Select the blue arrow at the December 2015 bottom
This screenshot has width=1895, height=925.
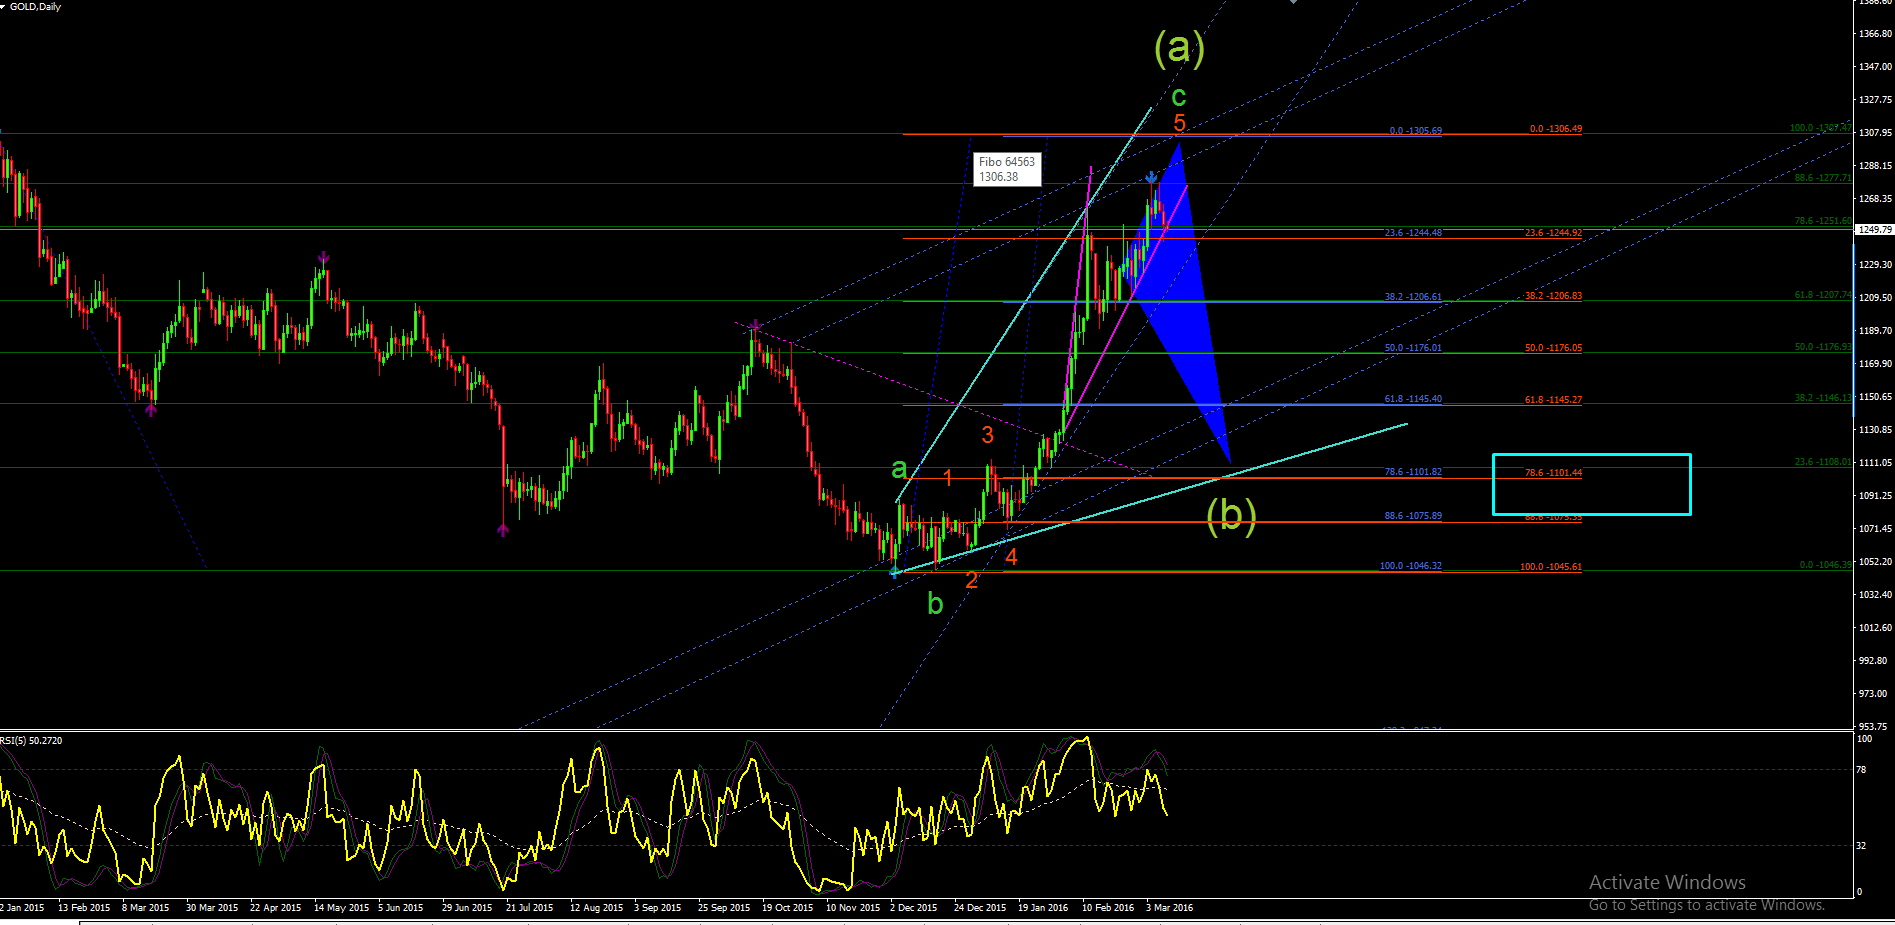(894, 572)
